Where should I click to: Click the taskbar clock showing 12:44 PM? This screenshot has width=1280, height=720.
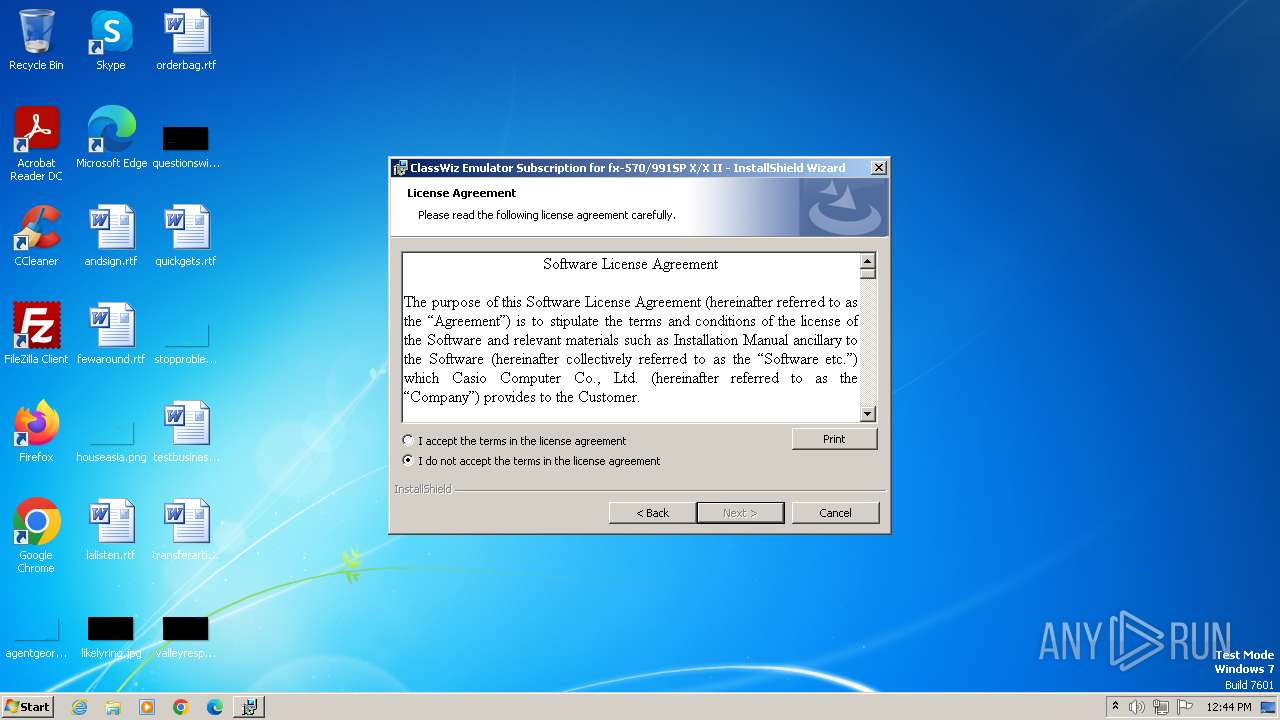1229,707
